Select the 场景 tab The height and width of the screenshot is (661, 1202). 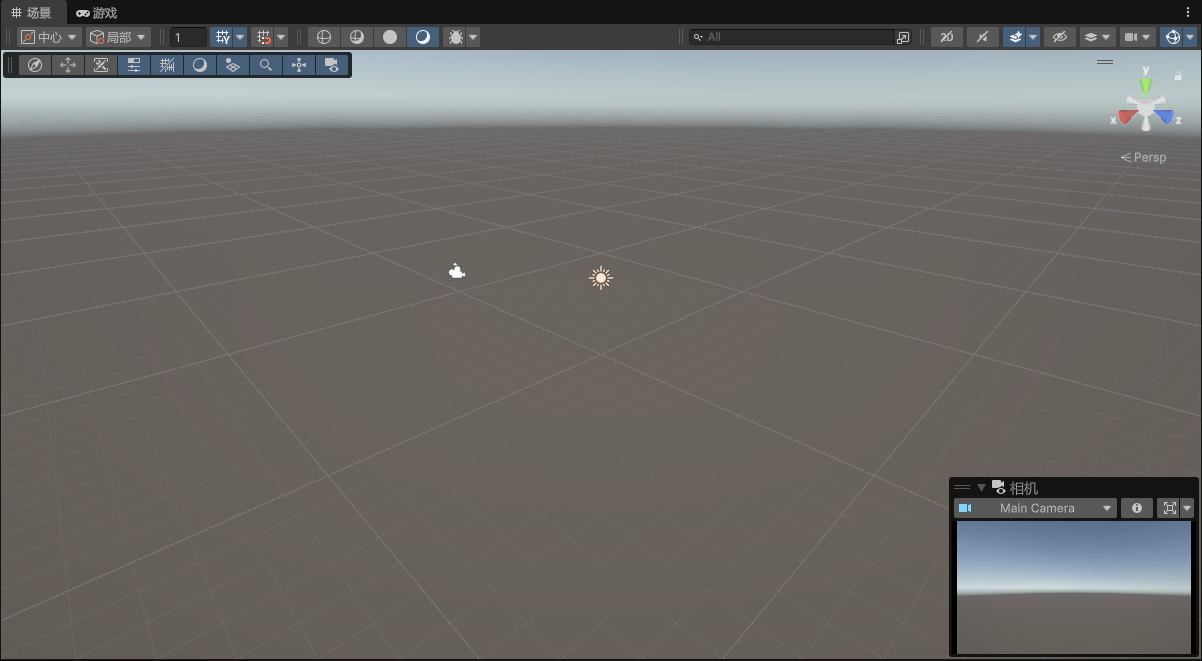pos(31,13)
